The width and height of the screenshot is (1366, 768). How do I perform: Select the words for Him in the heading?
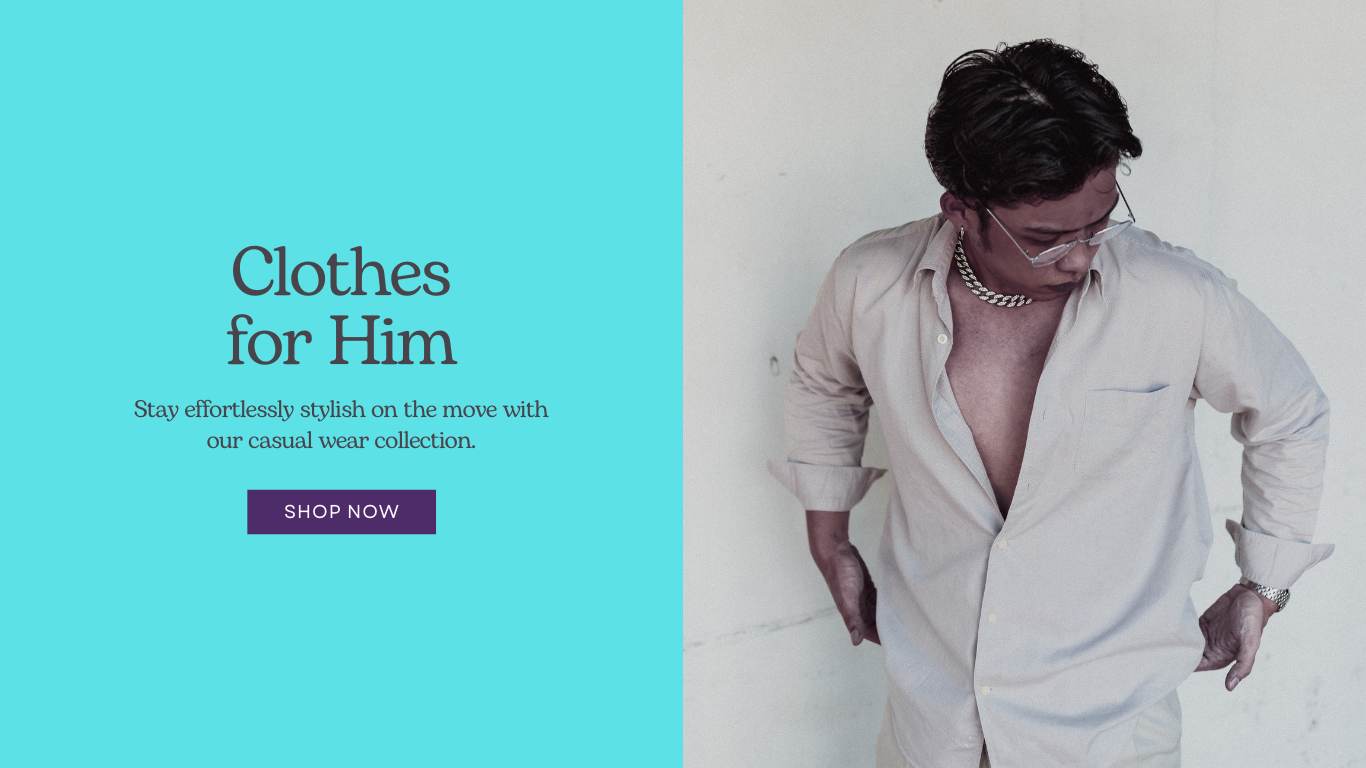point(341,341)
